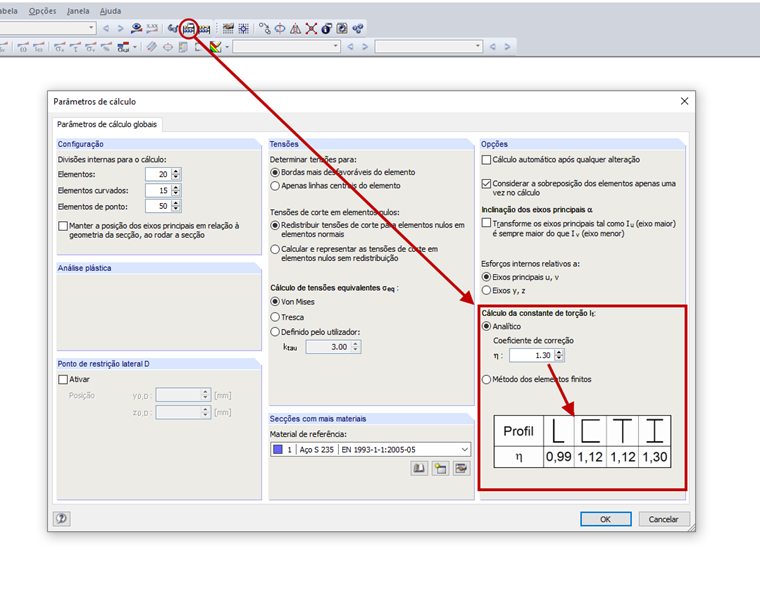Confirm the dialog with OK

pos(605,519)
